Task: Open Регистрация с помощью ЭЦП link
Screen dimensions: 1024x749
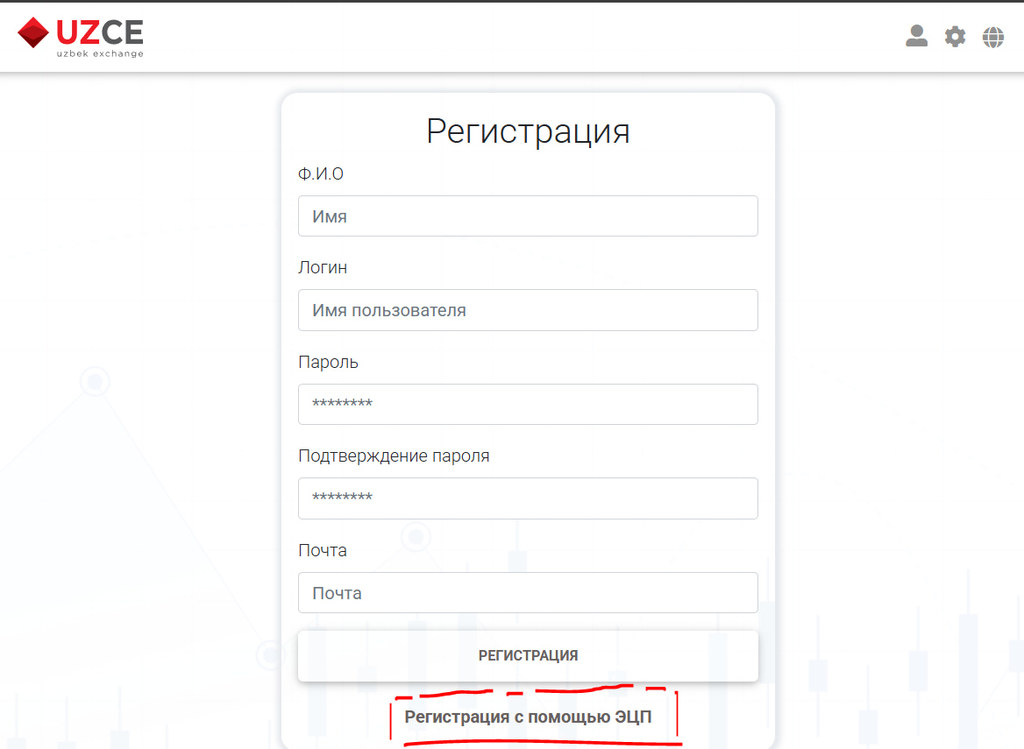Action: [527, 717]
